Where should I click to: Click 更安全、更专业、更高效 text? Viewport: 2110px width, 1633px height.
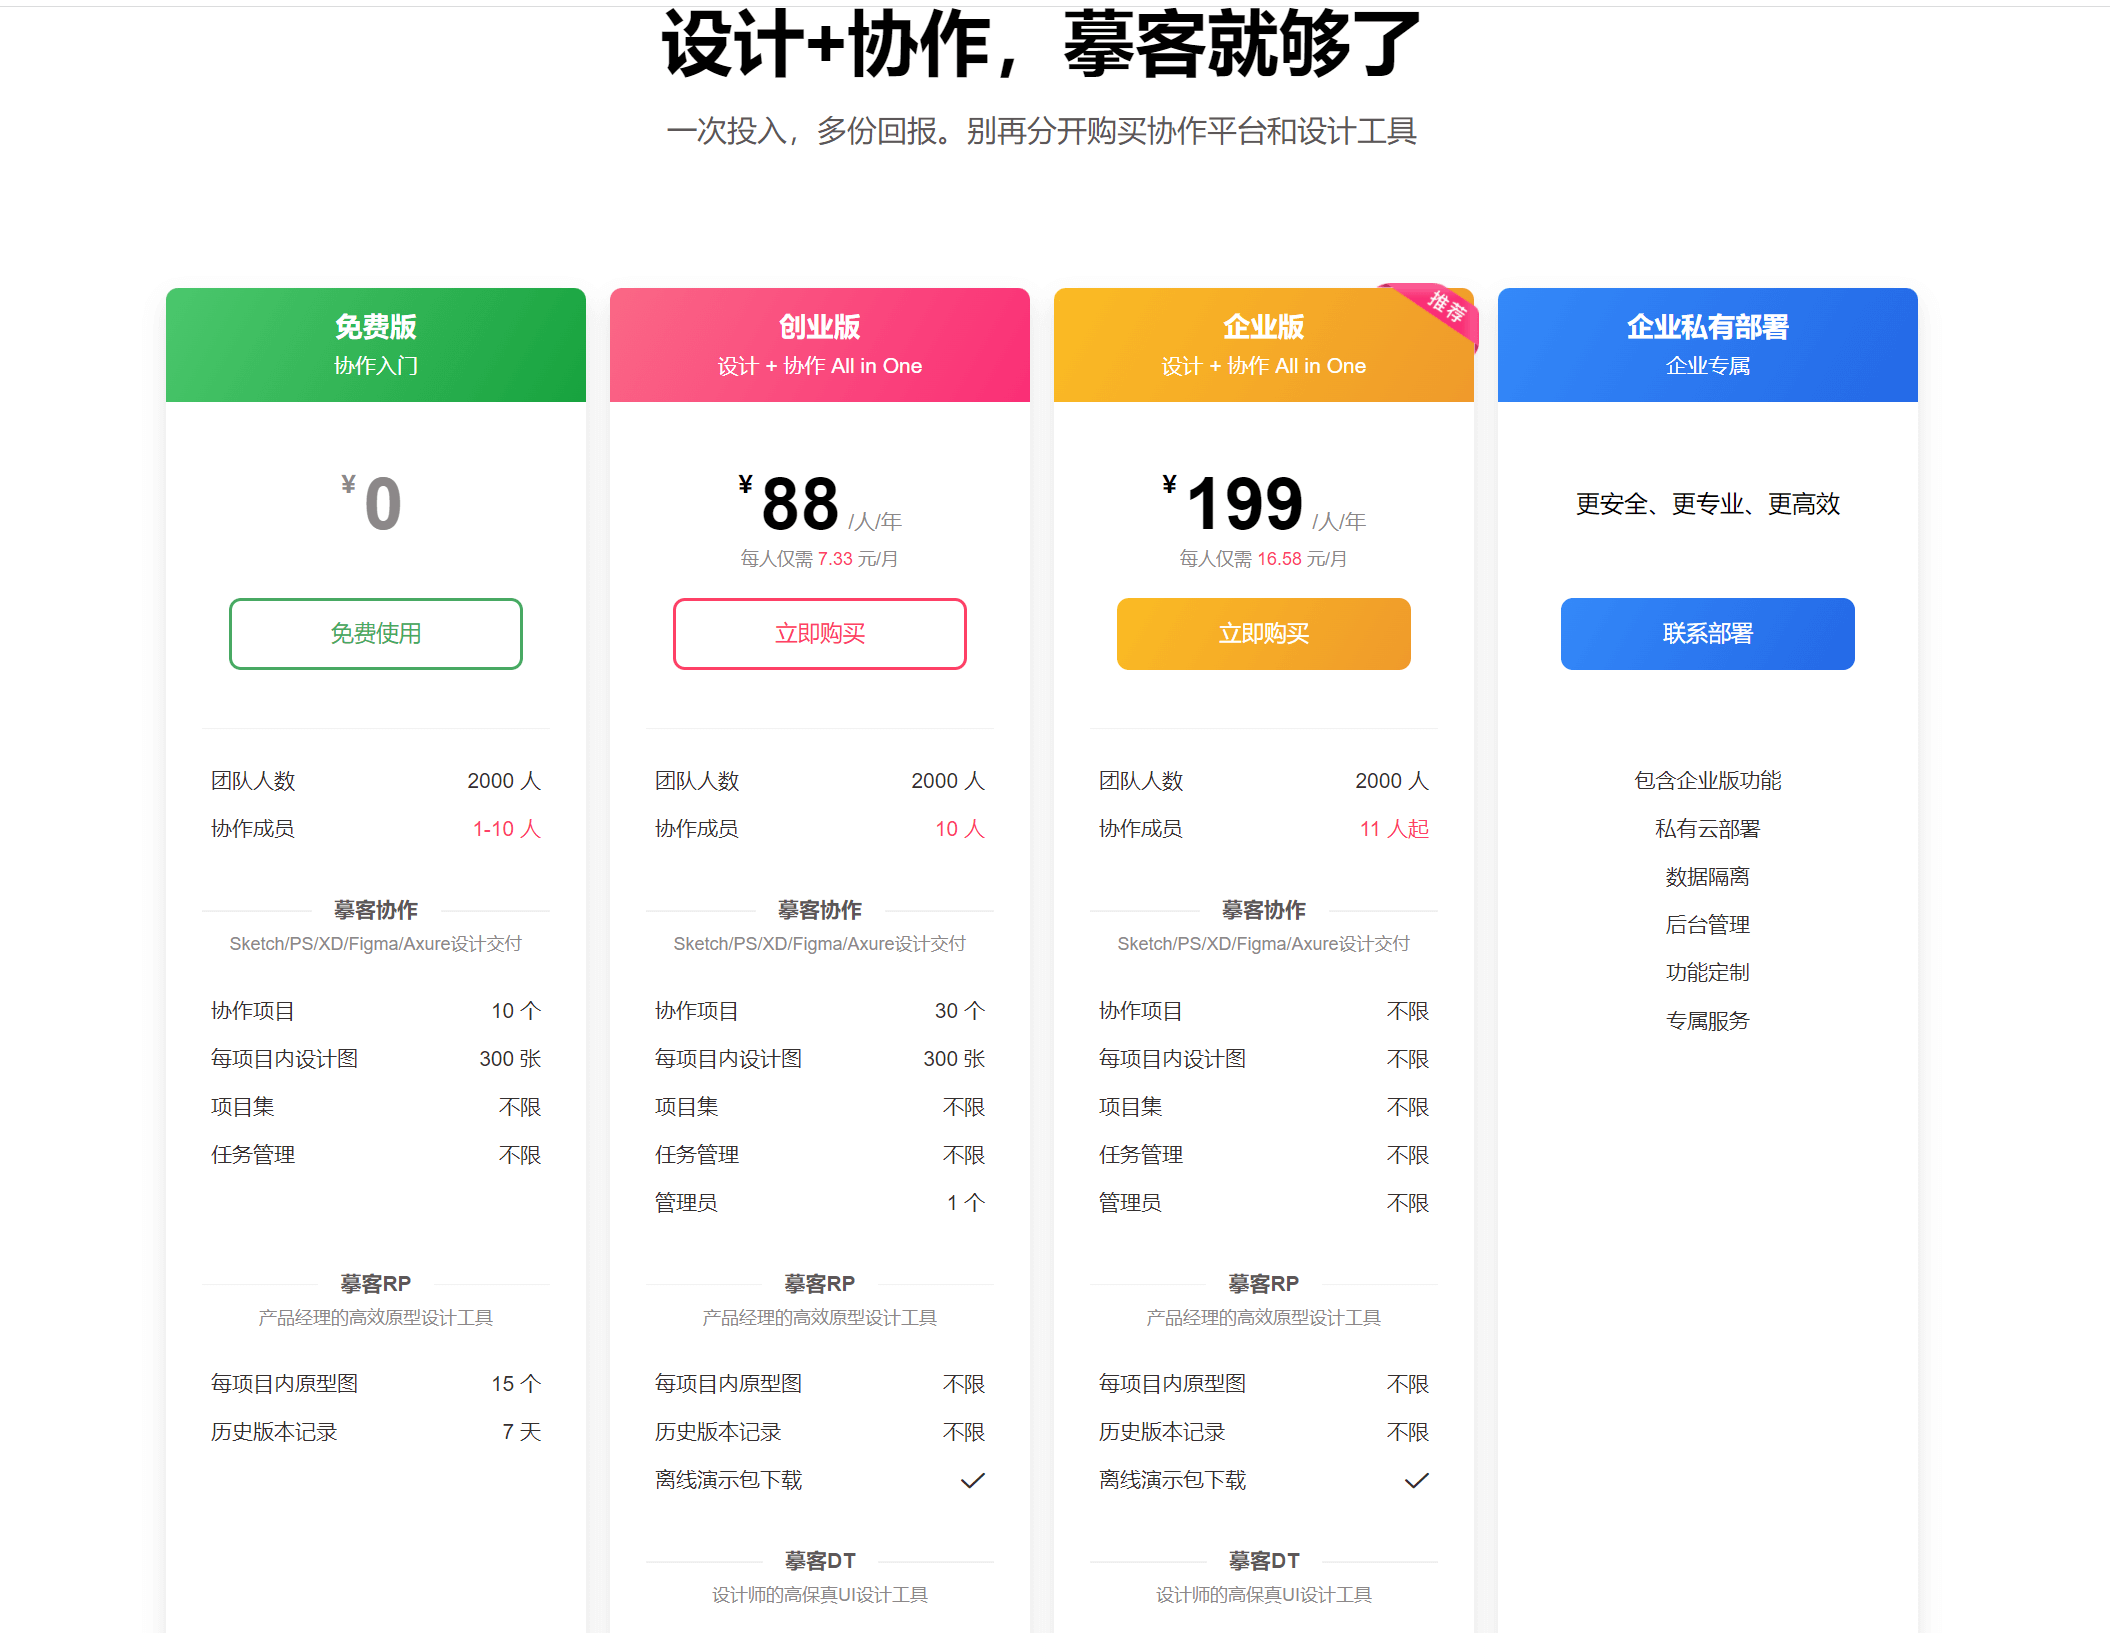[1708, 504]
